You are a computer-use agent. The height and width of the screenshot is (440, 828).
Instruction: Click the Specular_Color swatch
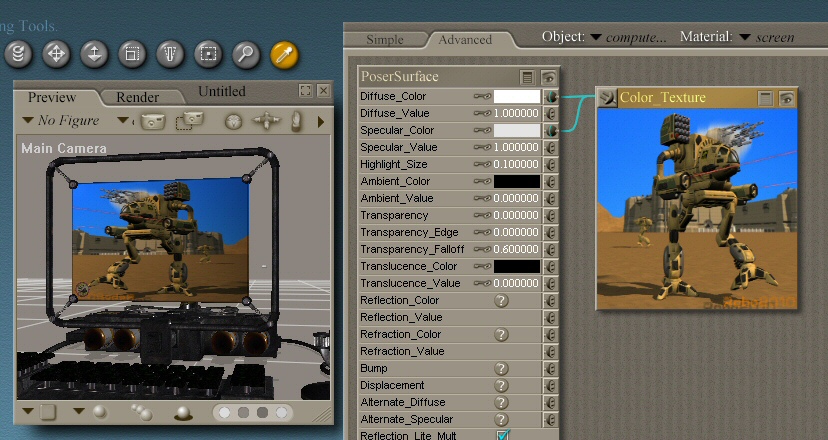click(x=517, y=130)
